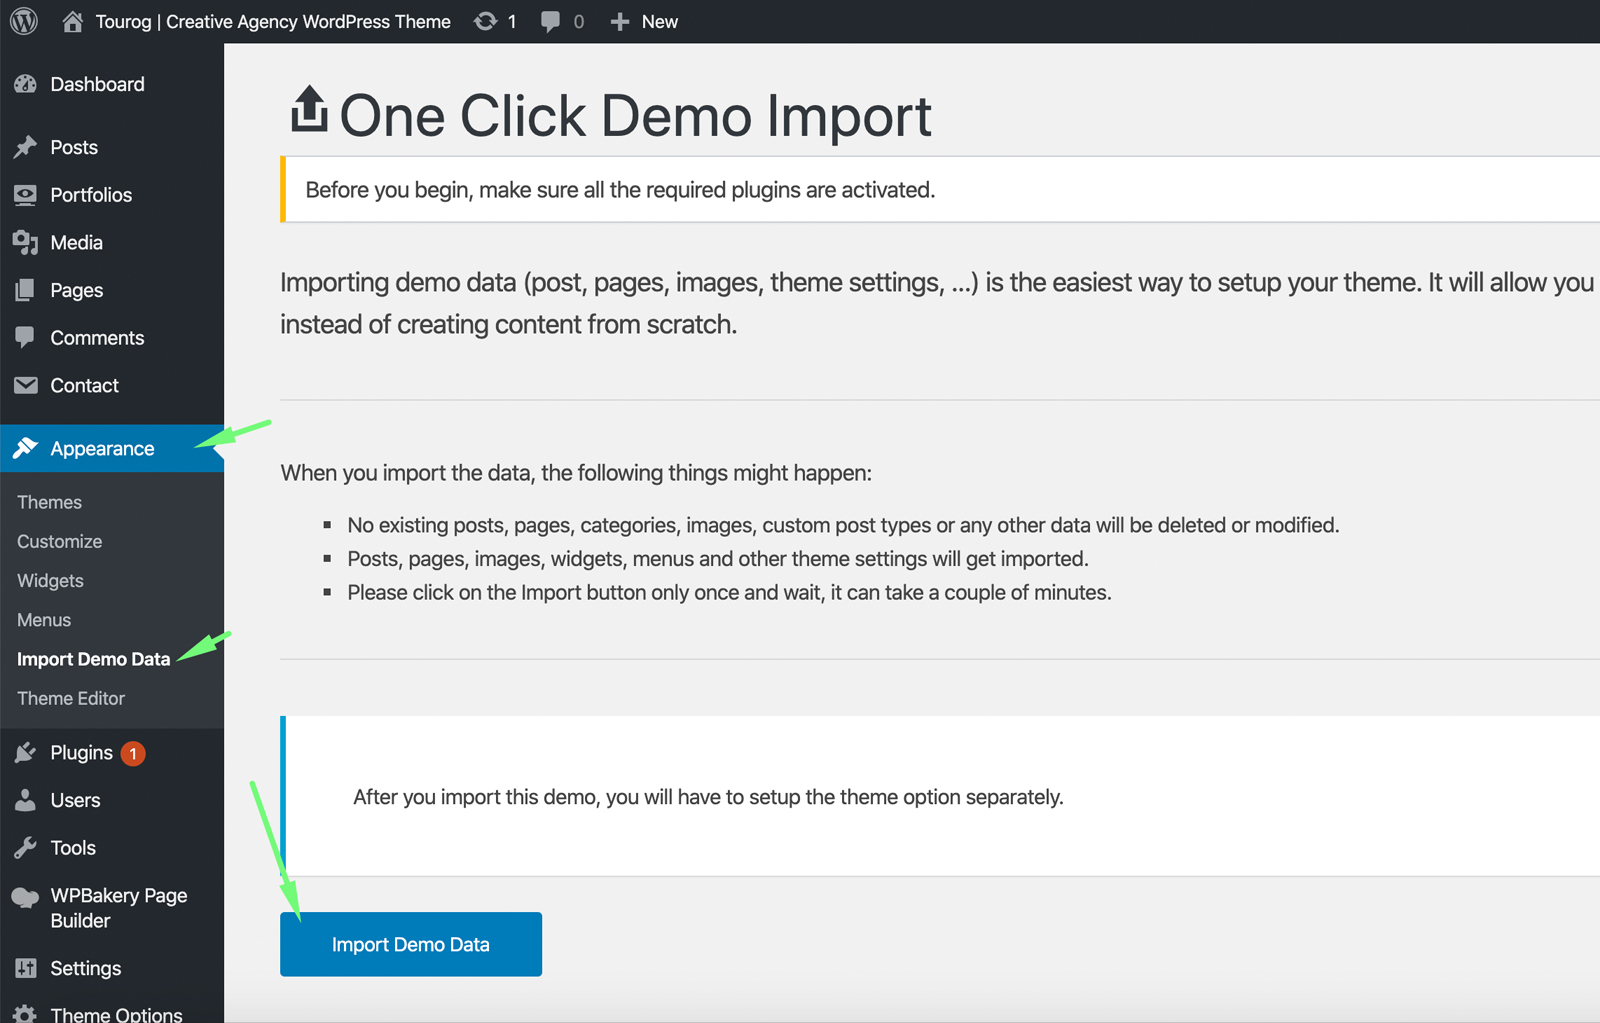
Task: Click the Media sidebar icon
Action: [x=26, y=242]
